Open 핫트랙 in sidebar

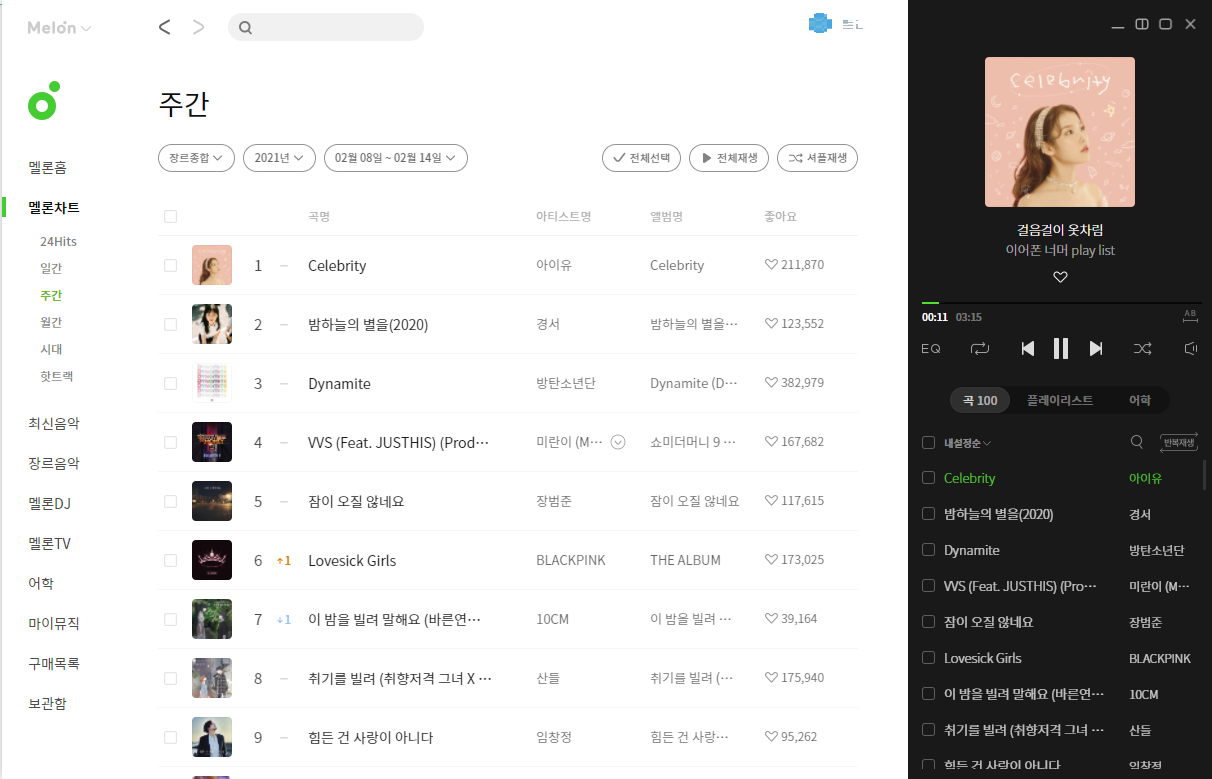pos(57,377)
